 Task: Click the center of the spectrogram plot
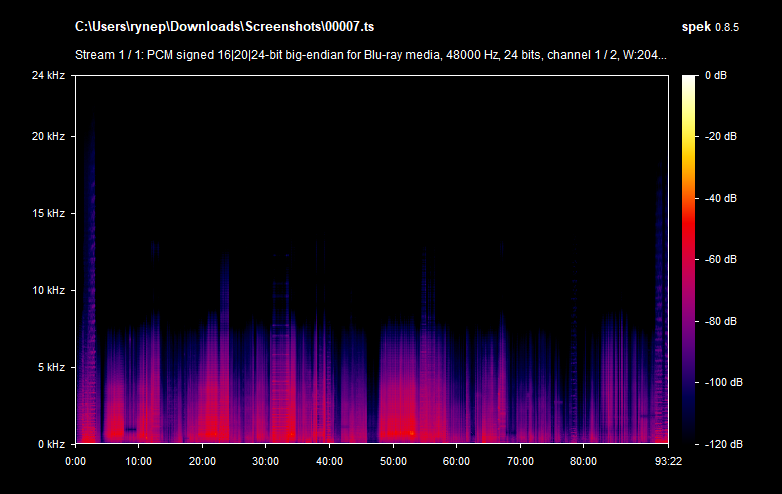(371, 259)
